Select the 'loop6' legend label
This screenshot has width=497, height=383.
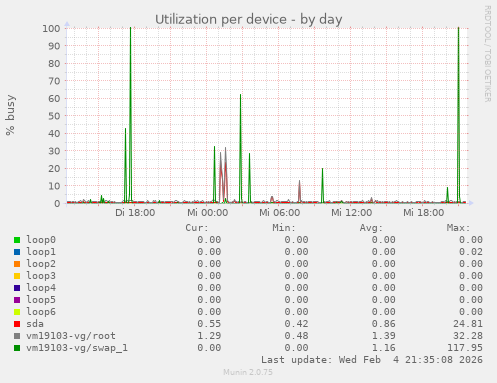pos(41,312)
